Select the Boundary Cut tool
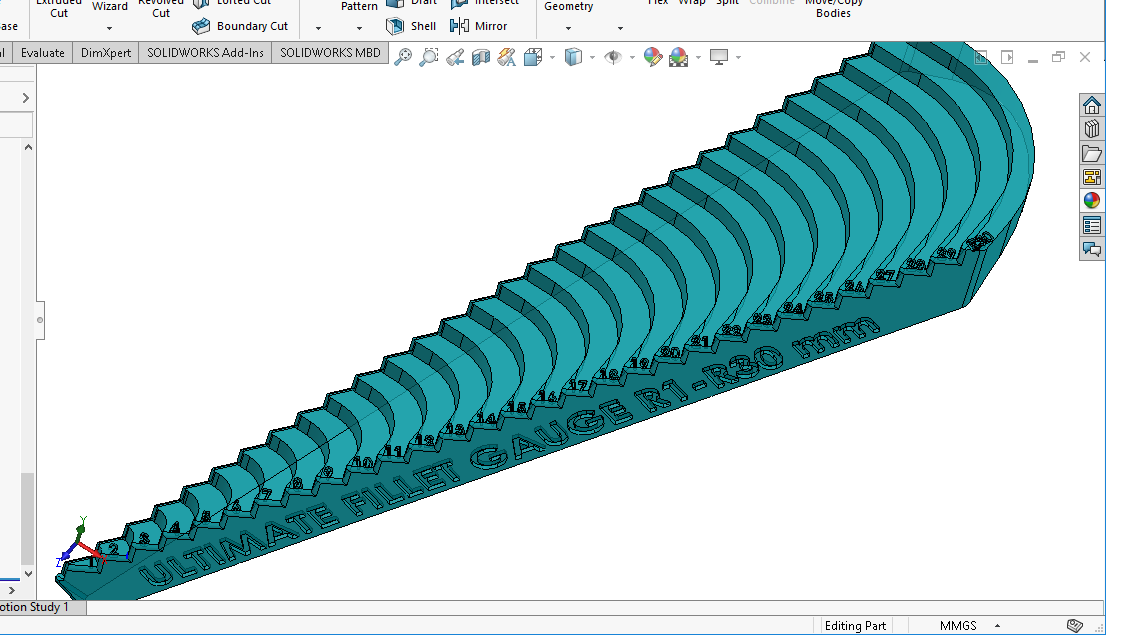 coord(241,26)
